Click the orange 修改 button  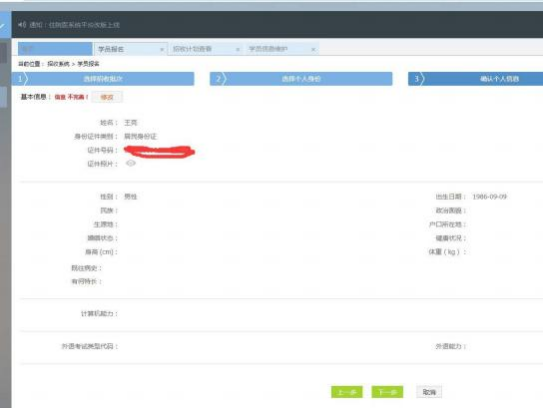(x=107, y=97)
